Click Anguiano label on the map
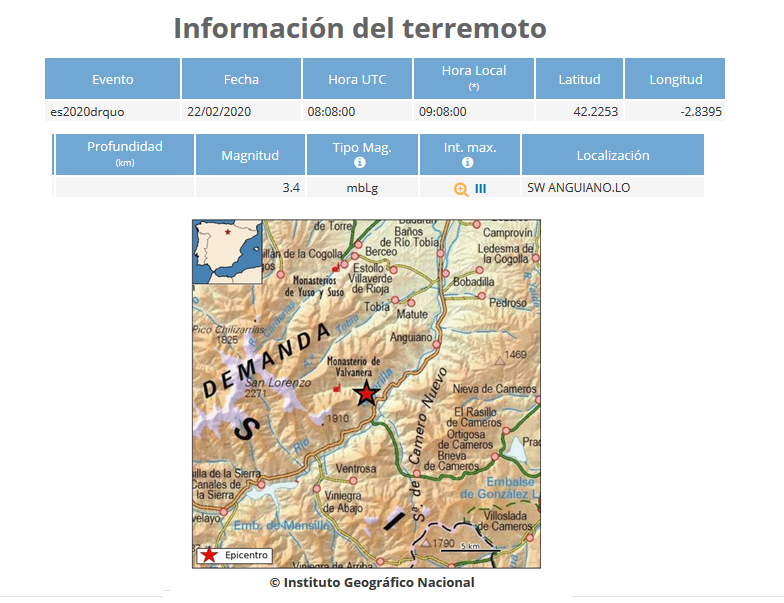Image resolution: width=784 pixels, height=603 pixels. coord(411,338)
